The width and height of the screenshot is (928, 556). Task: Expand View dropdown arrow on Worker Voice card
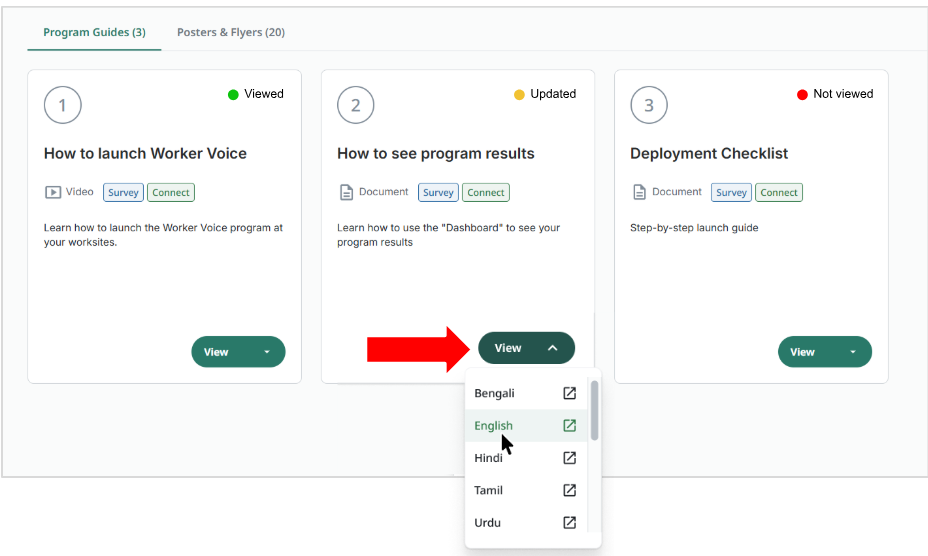click(267, 352)
